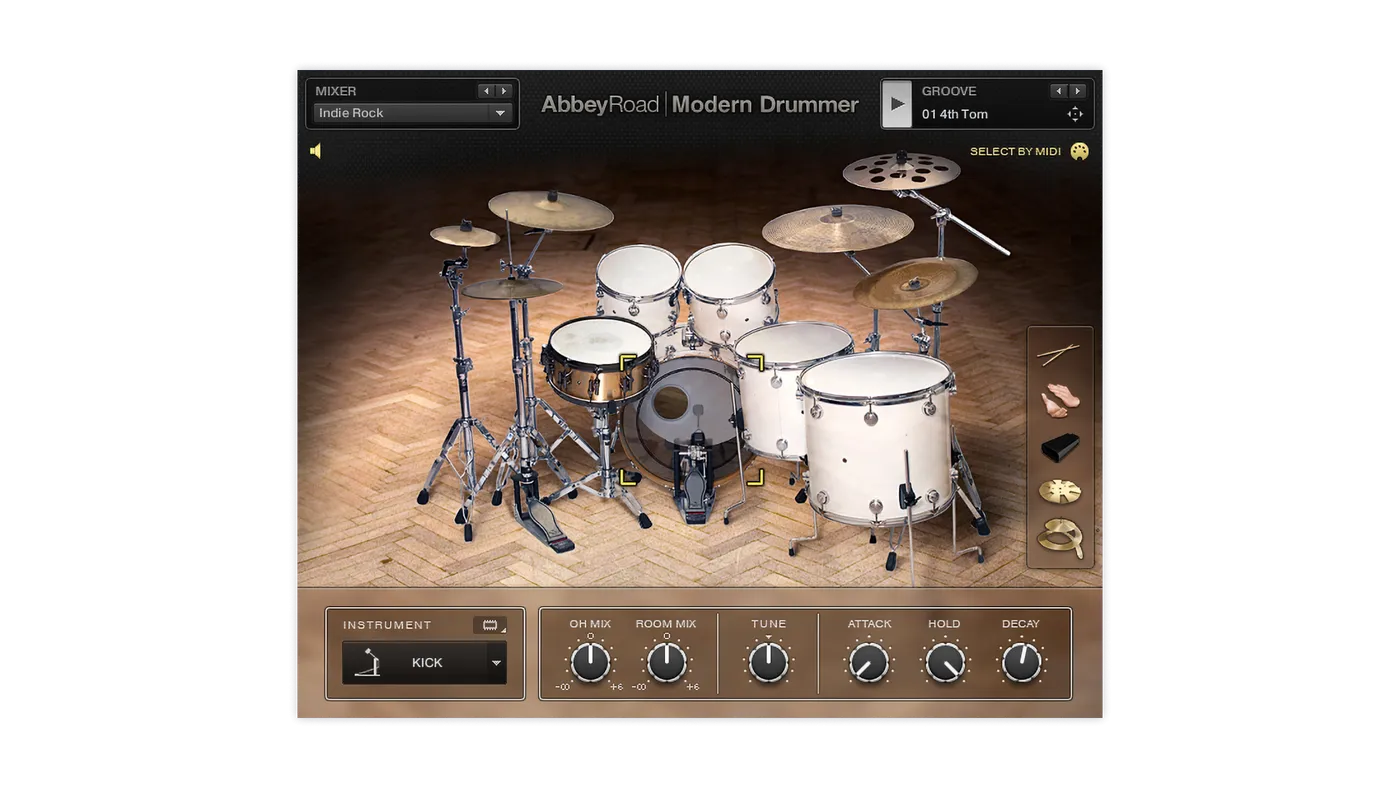
Task: Select previous mixer preset
Action: 486,91
